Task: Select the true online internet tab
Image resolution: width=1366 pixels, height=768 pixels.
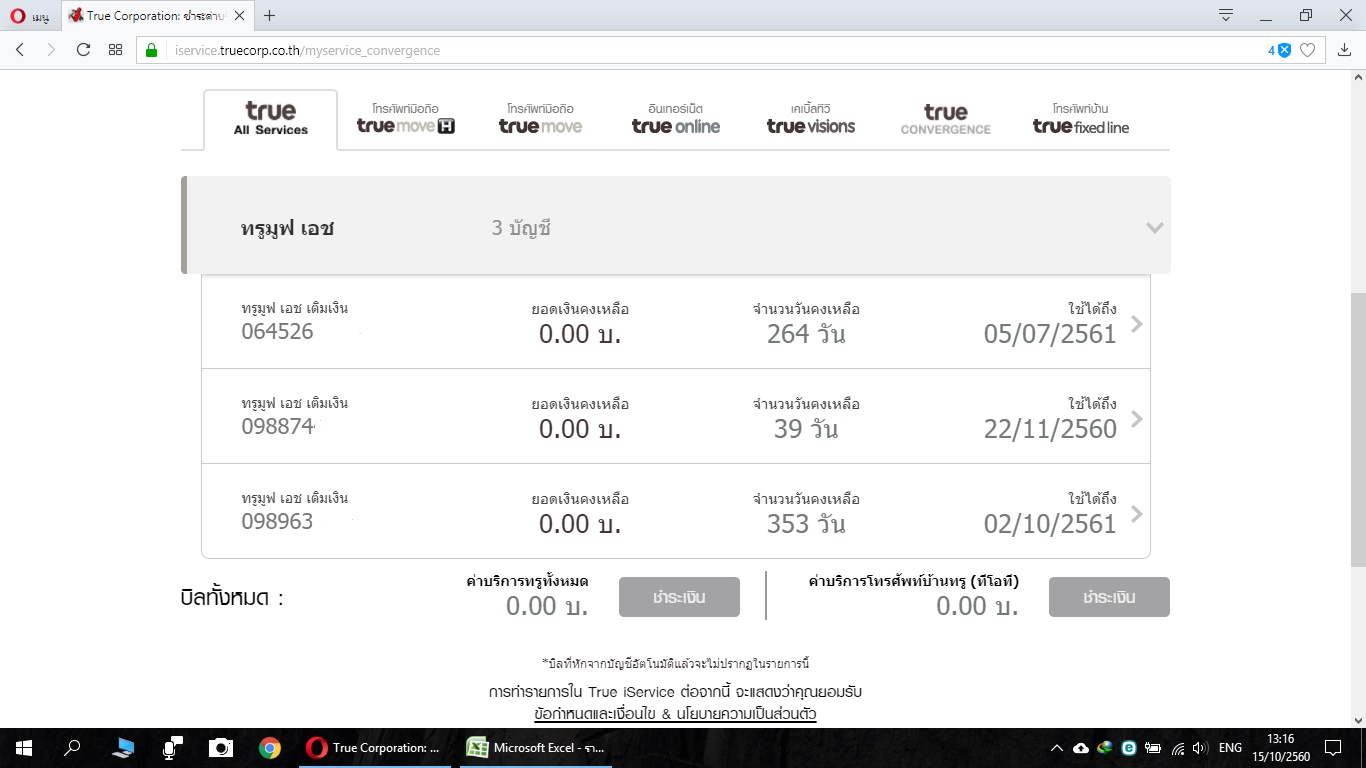Action: 676,119
